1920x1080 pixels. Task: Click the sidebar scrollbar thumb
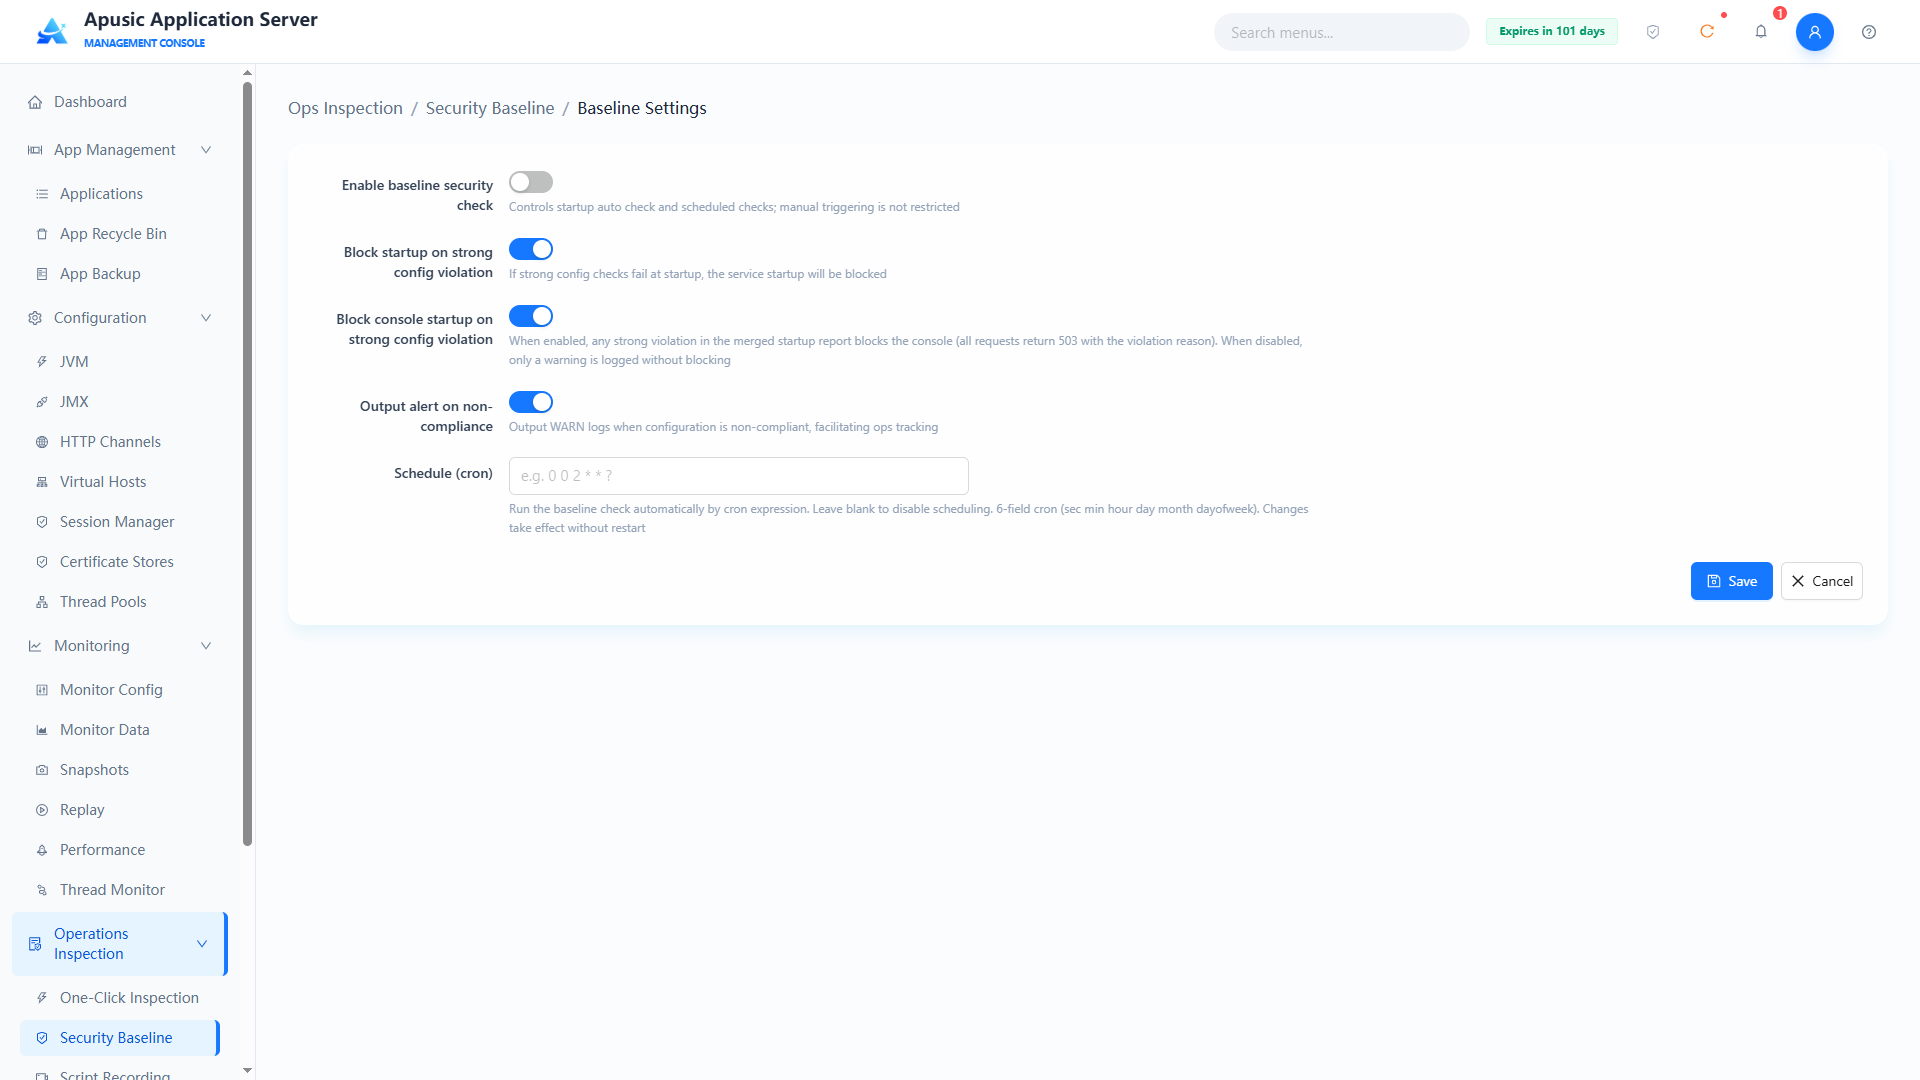point(247,464)
